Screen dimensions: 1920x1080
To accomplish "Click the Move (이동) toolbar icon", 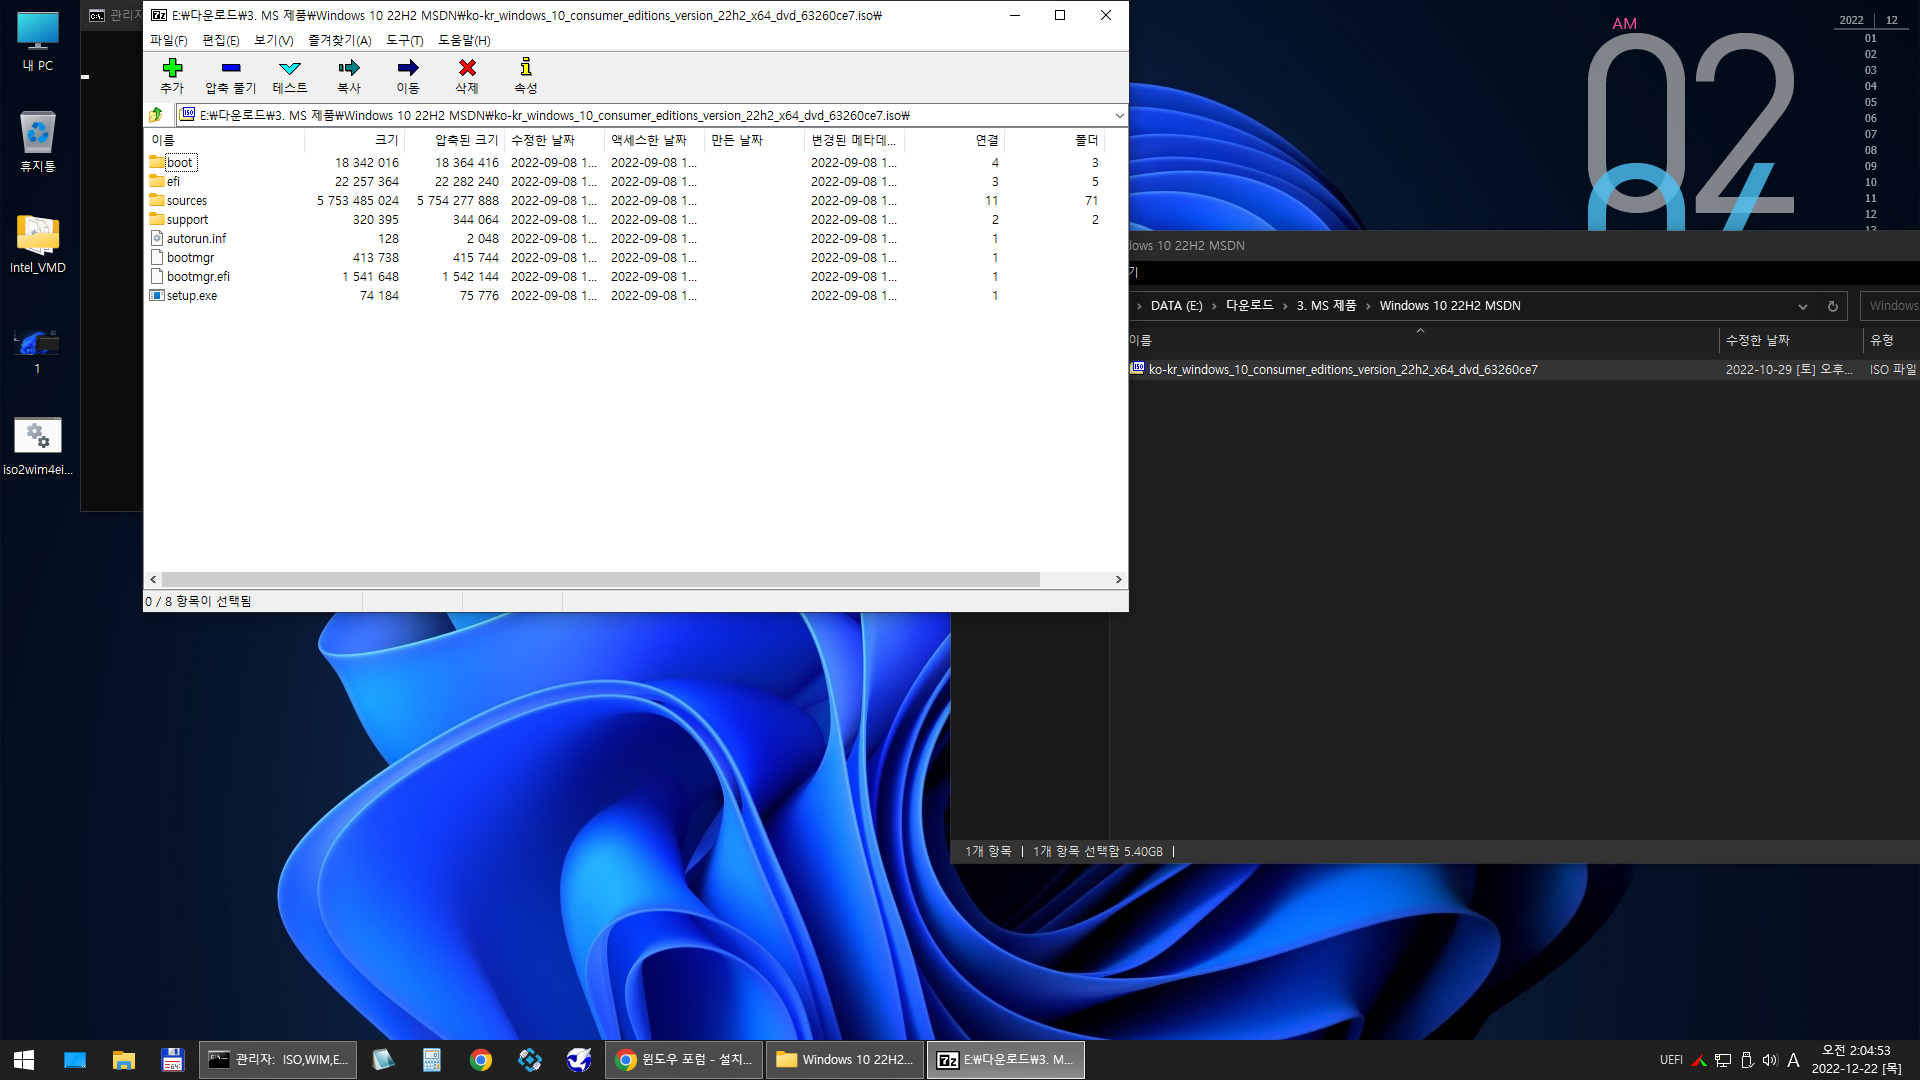I will 408,68.
